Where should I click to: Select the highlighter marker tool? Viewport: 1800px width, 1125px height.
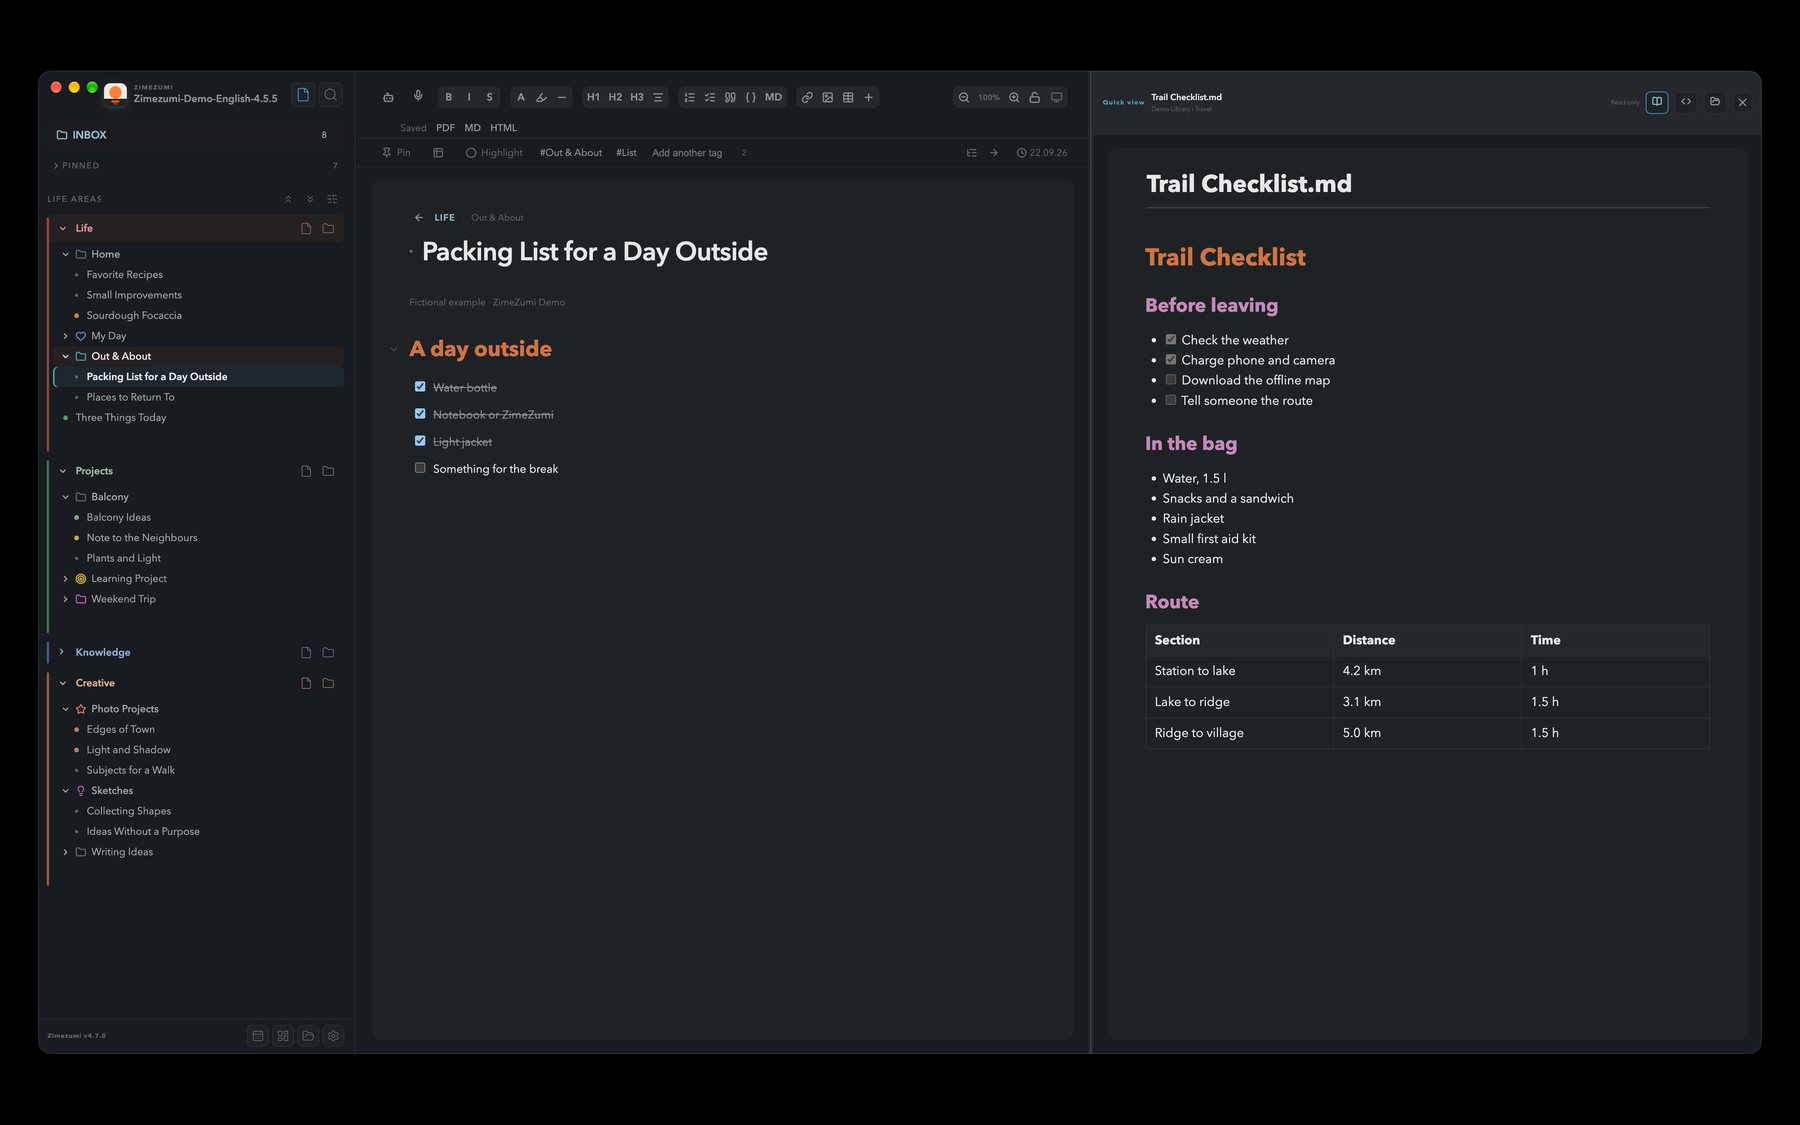(x=541, y=97)
